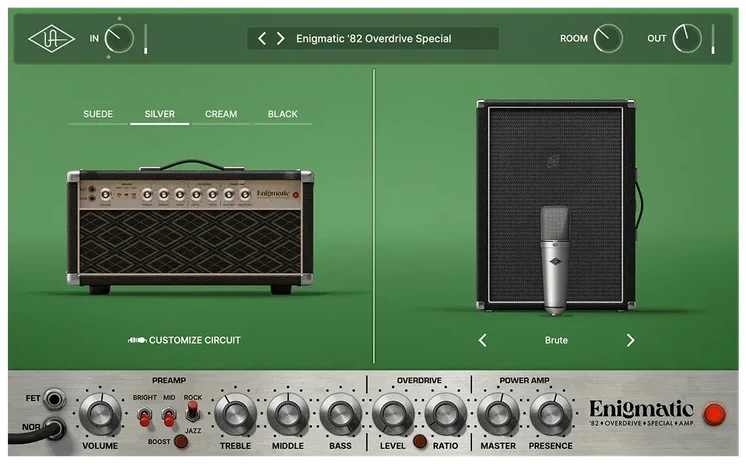746x464 pixels.
Task: Click the amp head image
Action: coord(190,227)
